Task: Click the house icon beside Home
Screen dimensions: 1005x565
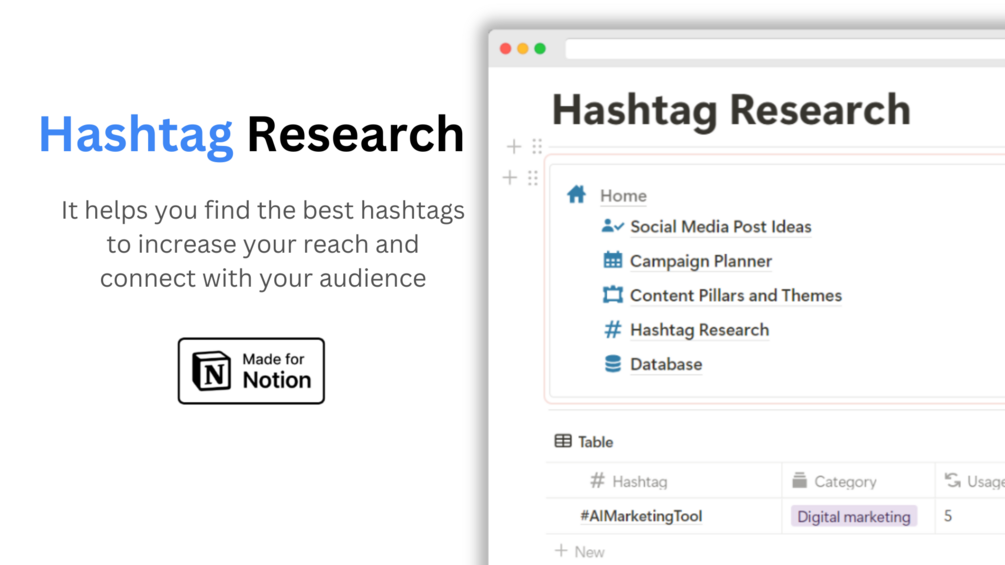Action: [576, 194]
